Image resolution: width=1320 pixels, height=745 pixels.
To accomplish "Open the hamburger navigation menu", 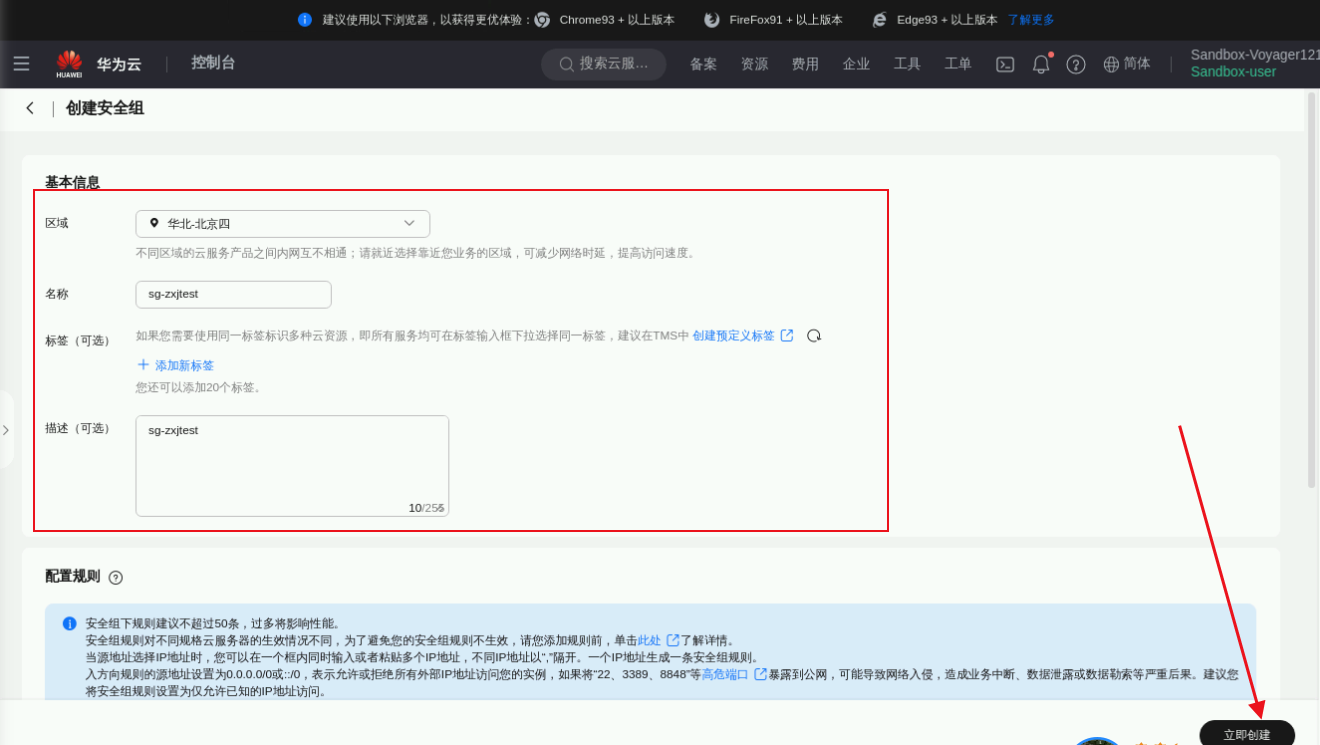I will coord(21,64).
